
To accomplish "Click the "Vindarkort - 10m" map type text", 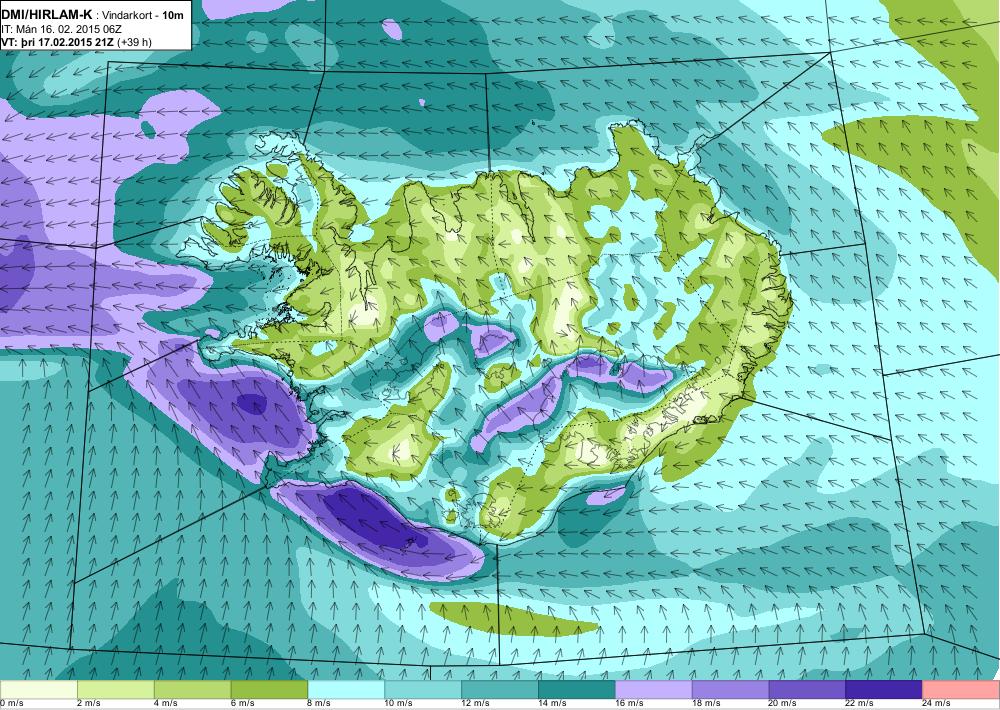I will pos(143,15).
